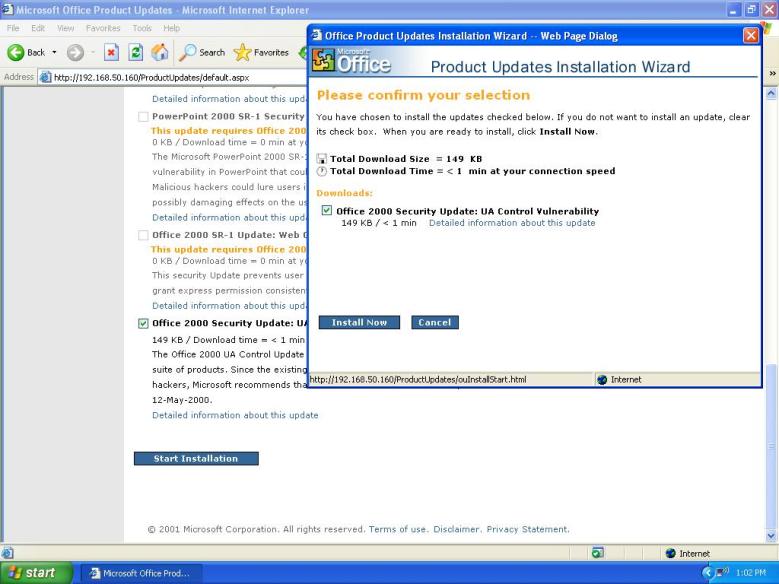Click the Home icon in IE toolbar
779x584 pixels.
pyautogui.click(x=159, y=52)
